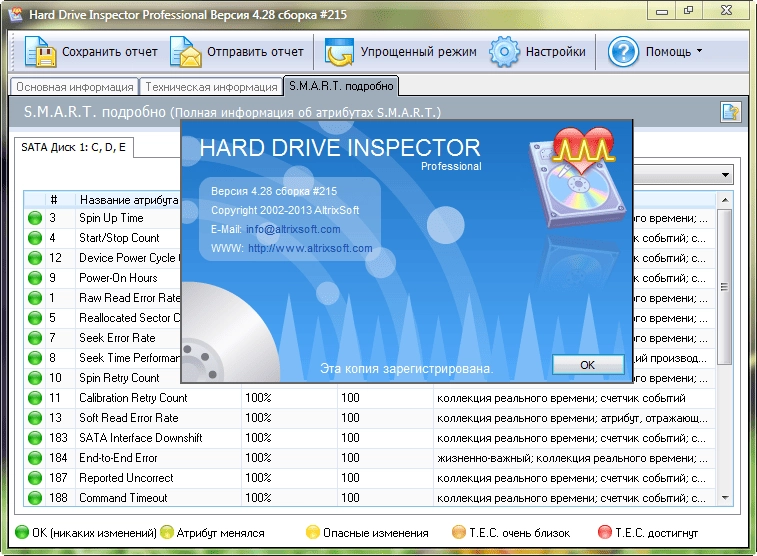
Task: Select the Command Timeout row name
Action: click(123, 498)
